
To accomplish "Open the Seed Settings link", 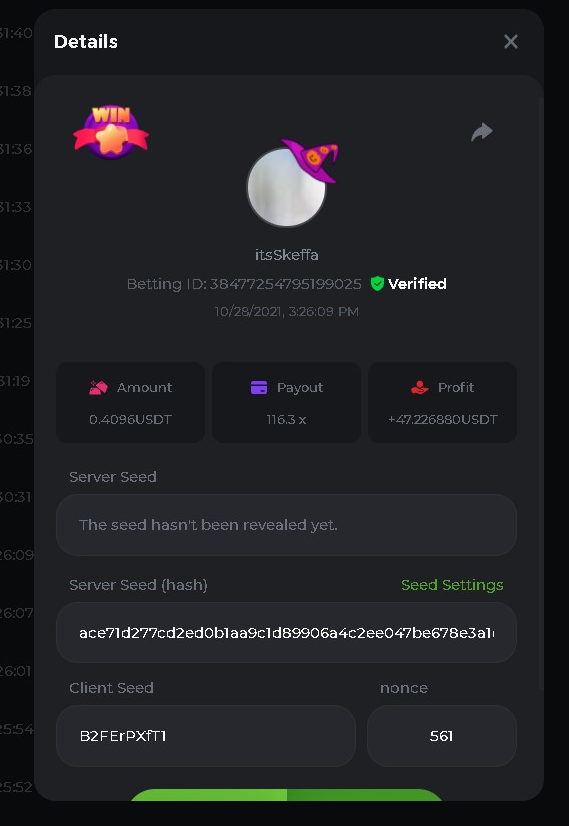I will tap(452, 585).
